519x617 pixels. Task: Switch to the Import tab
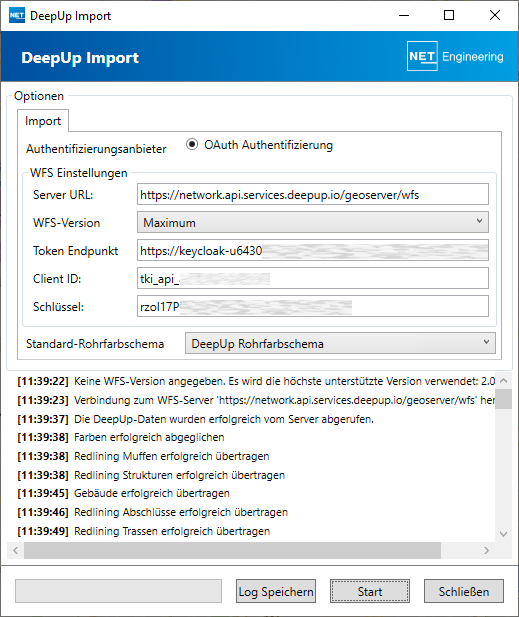point(43,121)
